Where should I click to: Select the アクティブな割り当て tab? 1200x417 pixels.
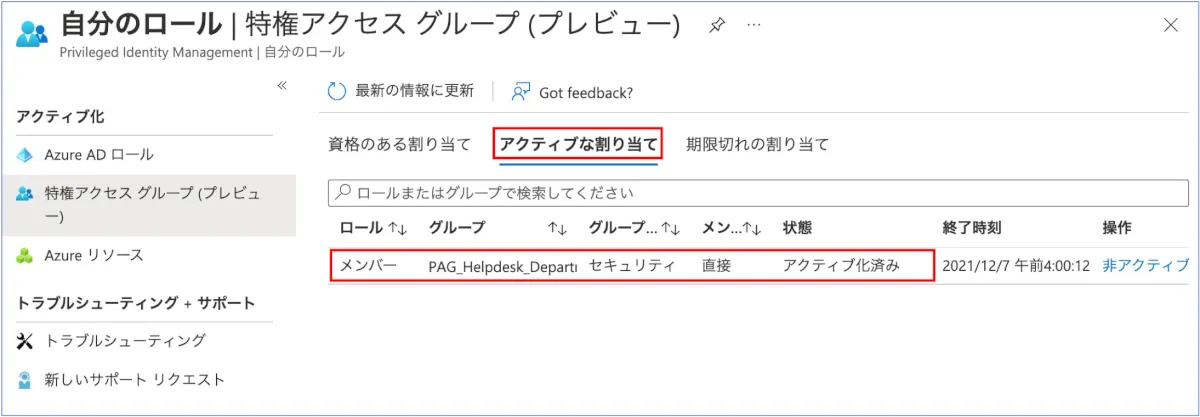point(579,144)
